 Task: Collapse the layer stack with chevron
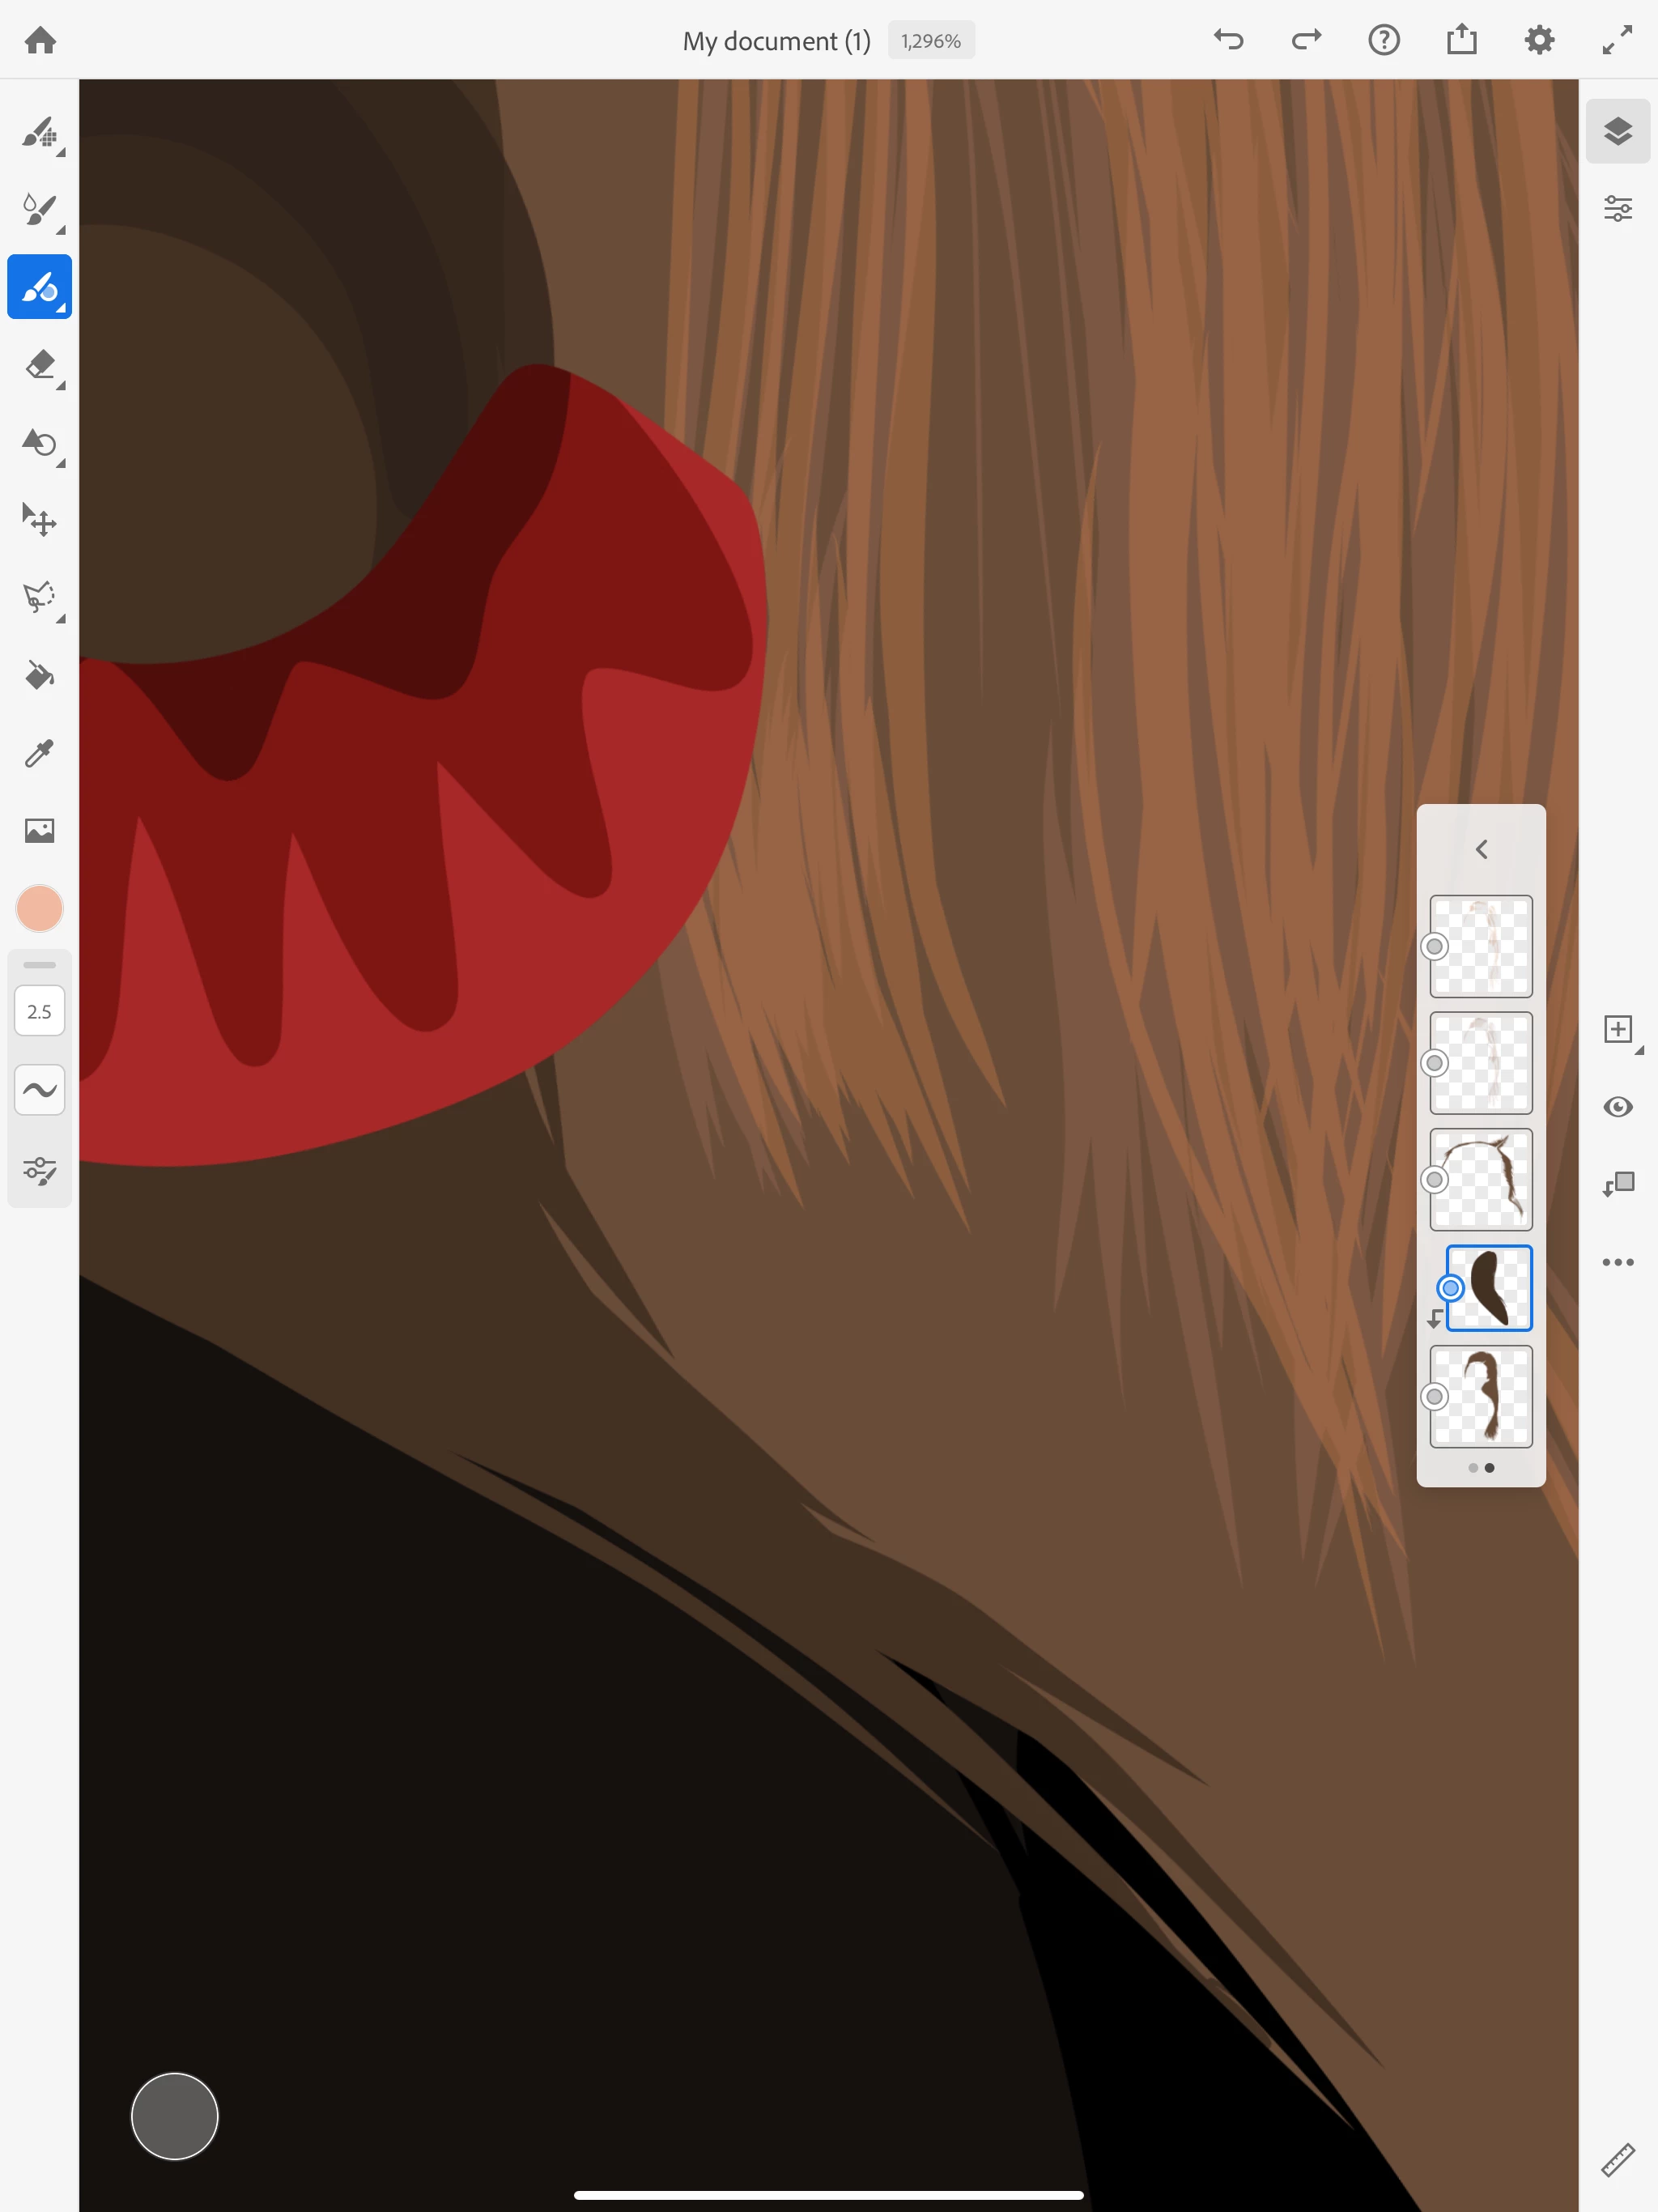pyautogui.click(x=1481, y=849)
